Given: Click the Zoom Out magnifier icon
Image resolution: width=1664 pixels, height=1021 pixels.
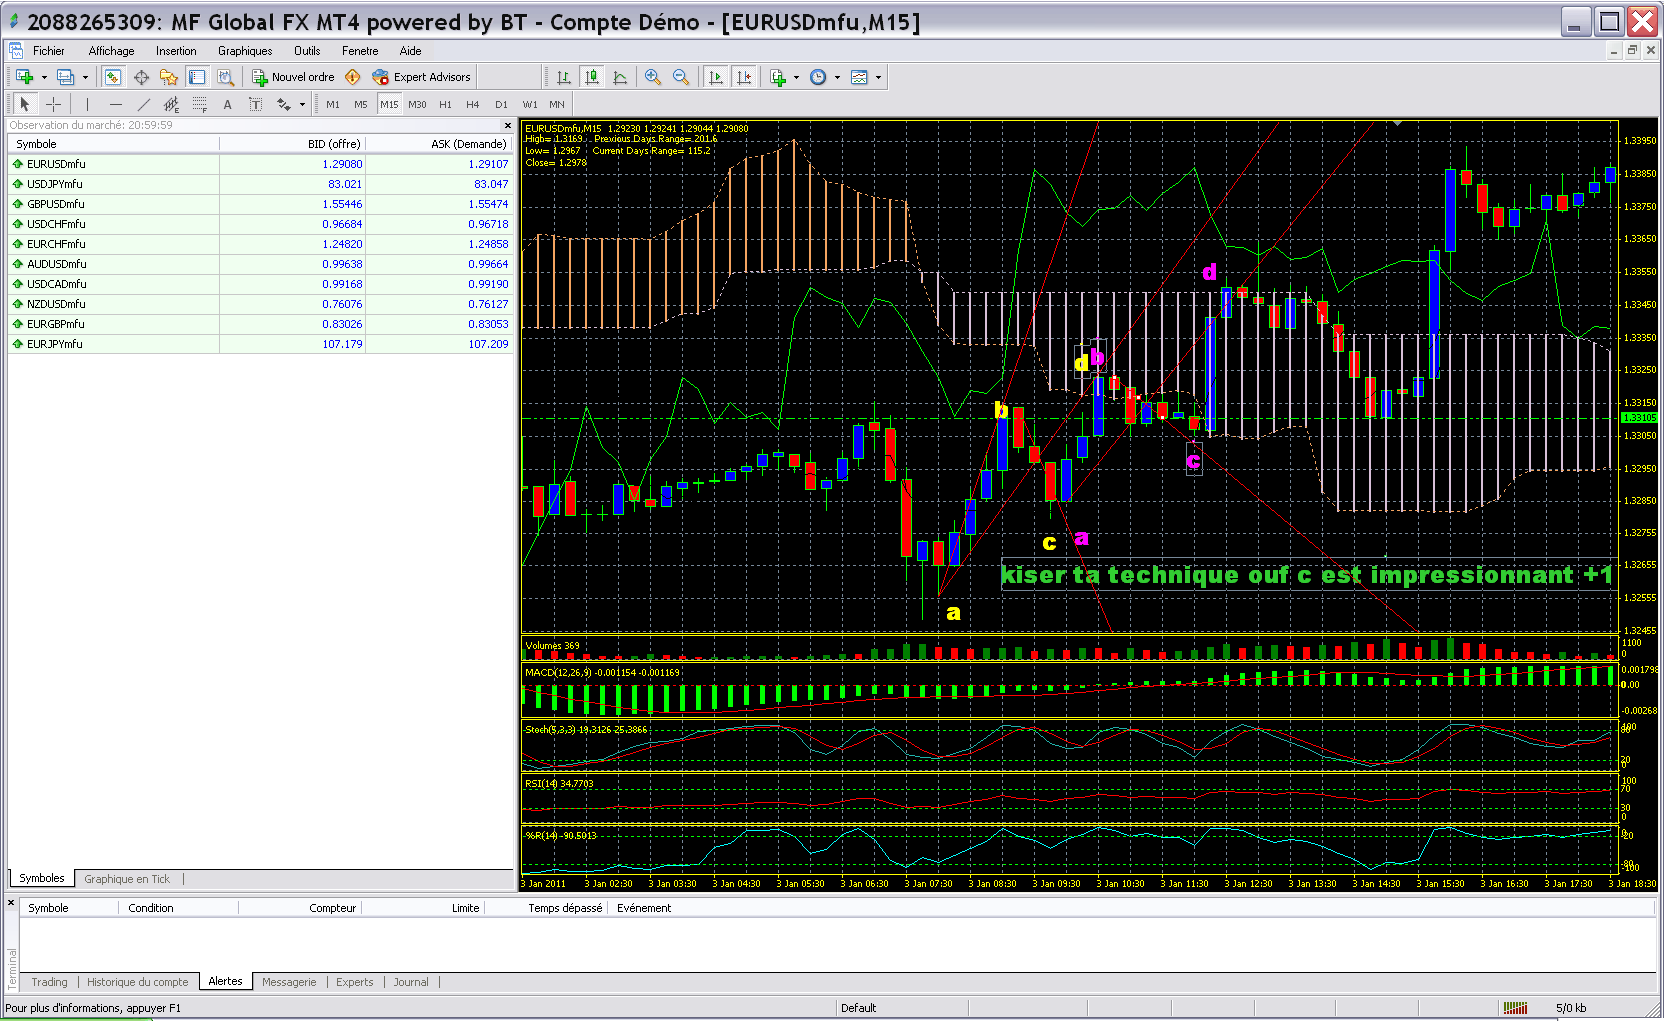Looking at the screenshot, I should [681, 77].
